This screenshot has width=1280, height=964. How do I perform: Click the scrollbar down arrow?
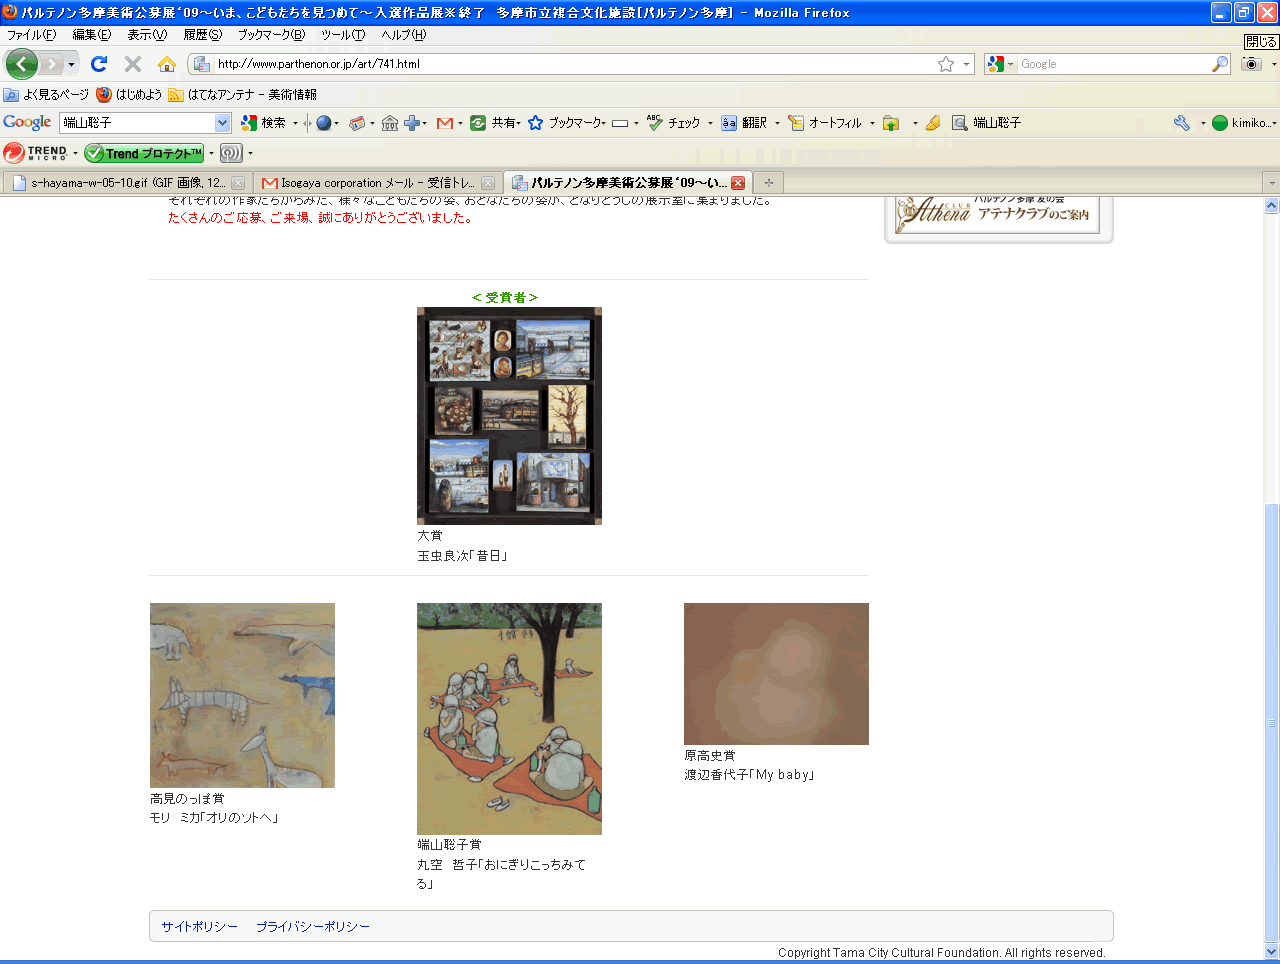tap(1271, 951)
